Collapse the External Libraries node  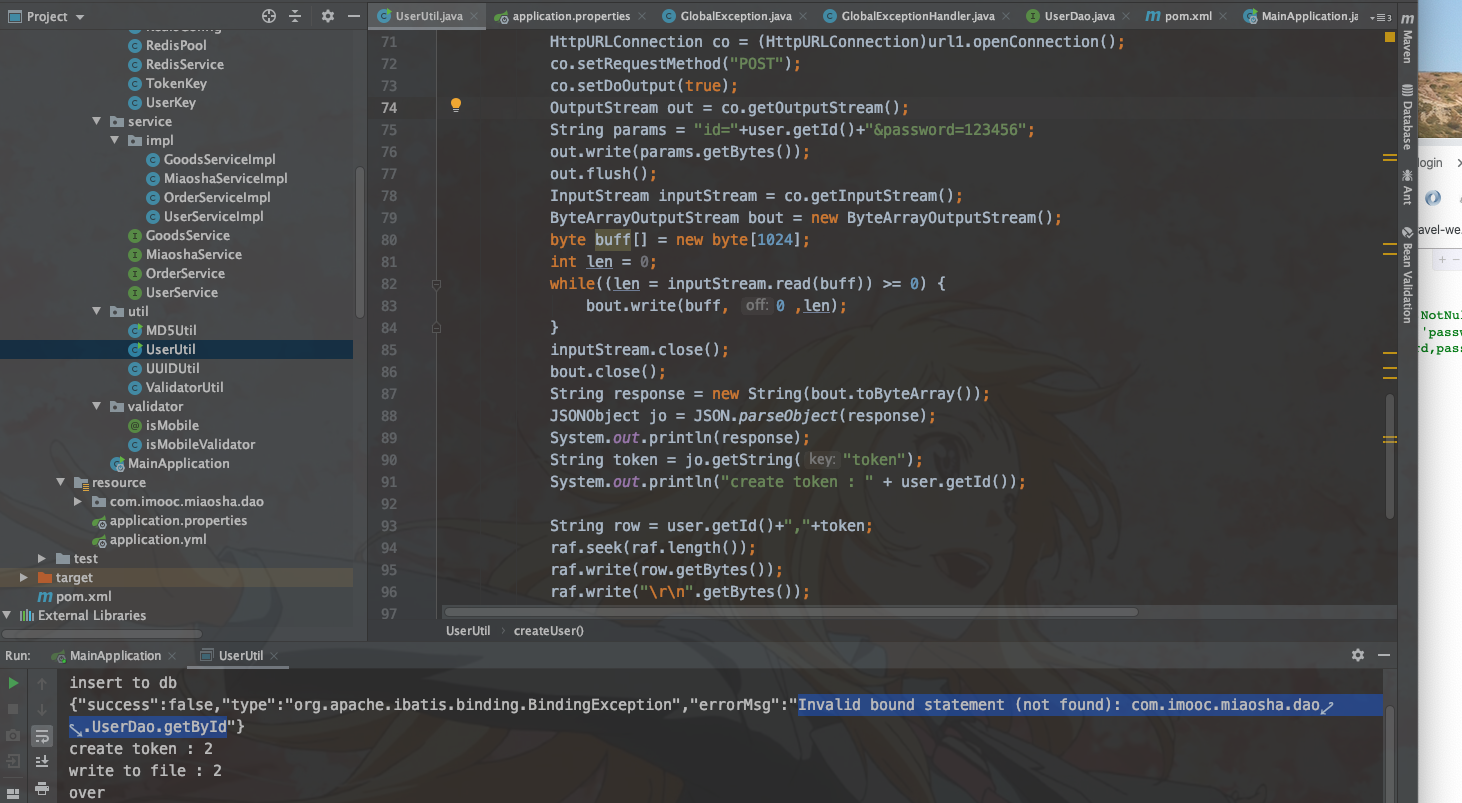(7, 615)
